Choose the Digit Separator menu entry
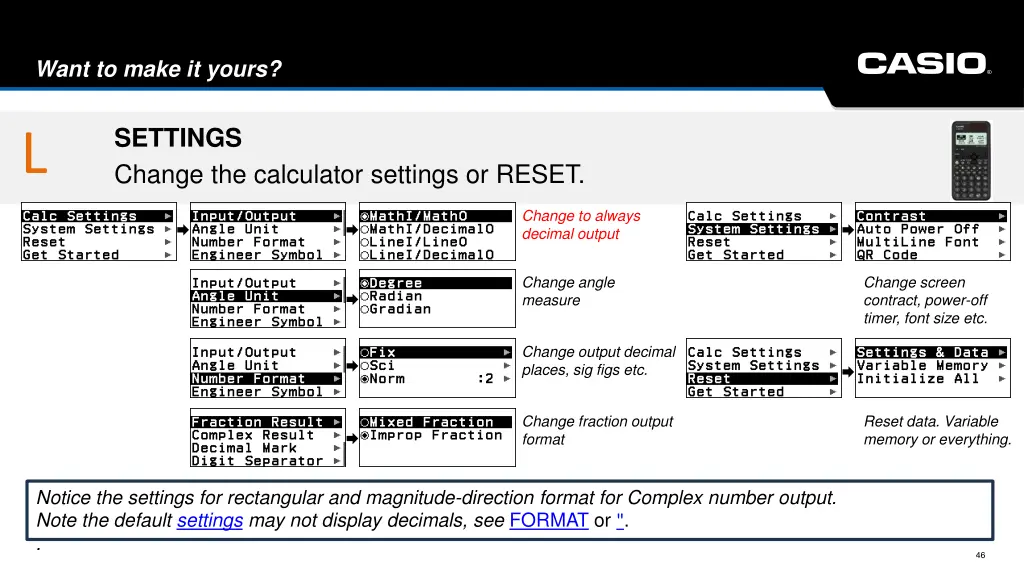 (267, 461)
